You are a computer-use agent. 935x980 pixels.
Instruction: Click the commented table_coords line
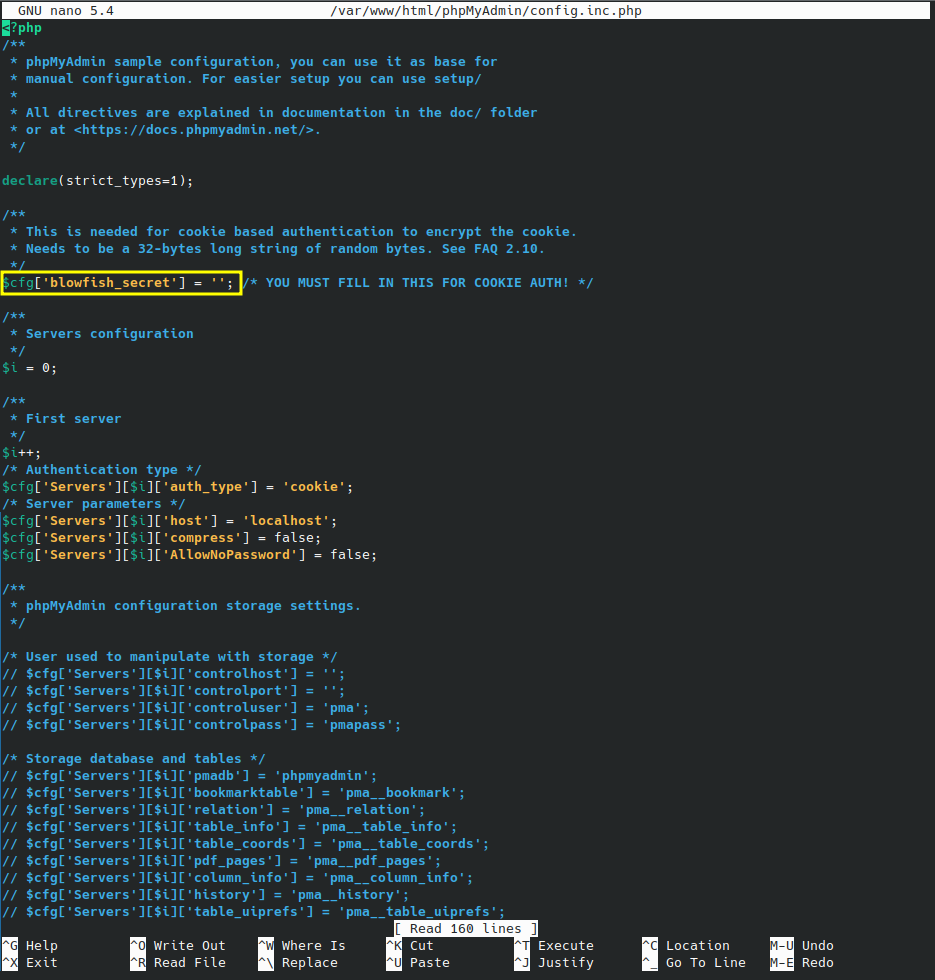point(246,844)
